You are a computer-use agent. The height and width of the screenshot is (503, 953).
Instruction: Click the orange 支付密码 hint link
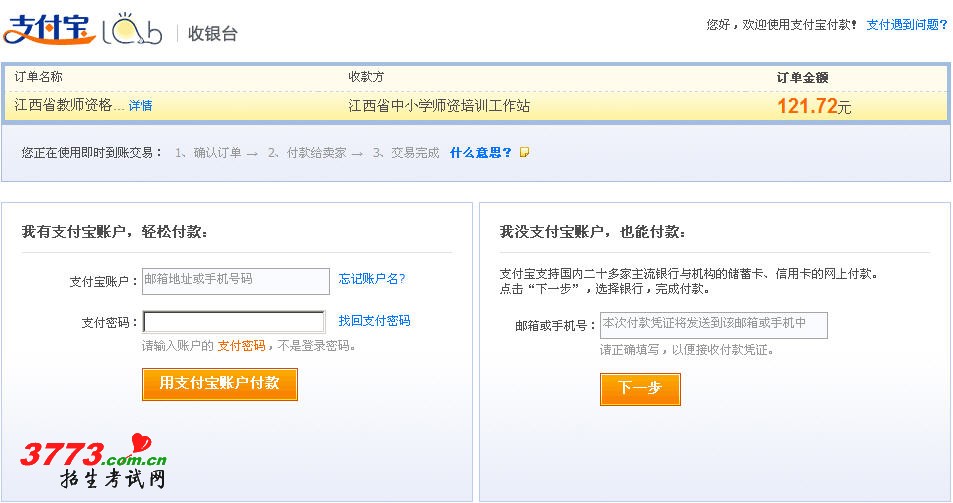(241, 346)
